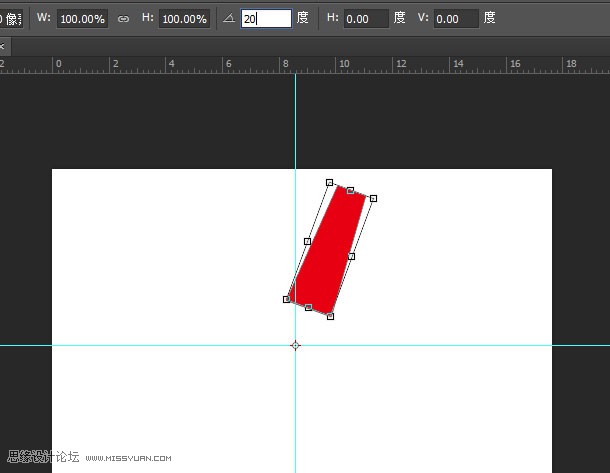Screen dimensions: 610x473
Task: Click the horizontal ruler at mark 10
Action: [343, 64]
